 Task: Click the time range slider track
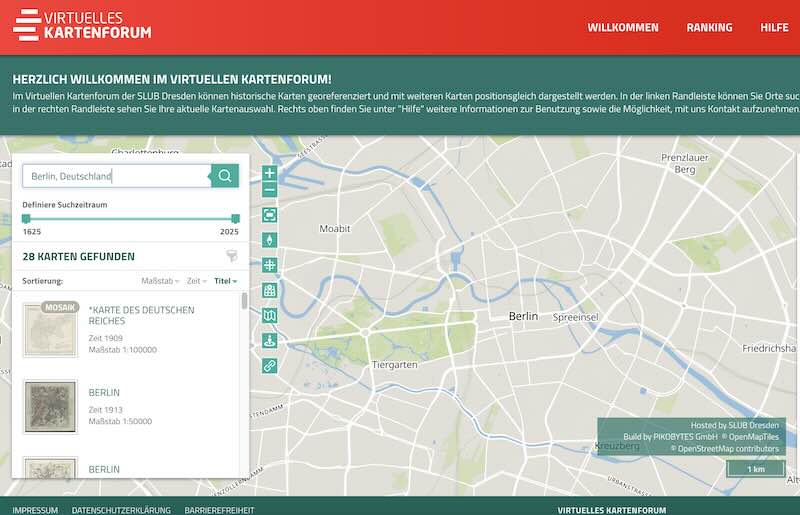(131, 219)
